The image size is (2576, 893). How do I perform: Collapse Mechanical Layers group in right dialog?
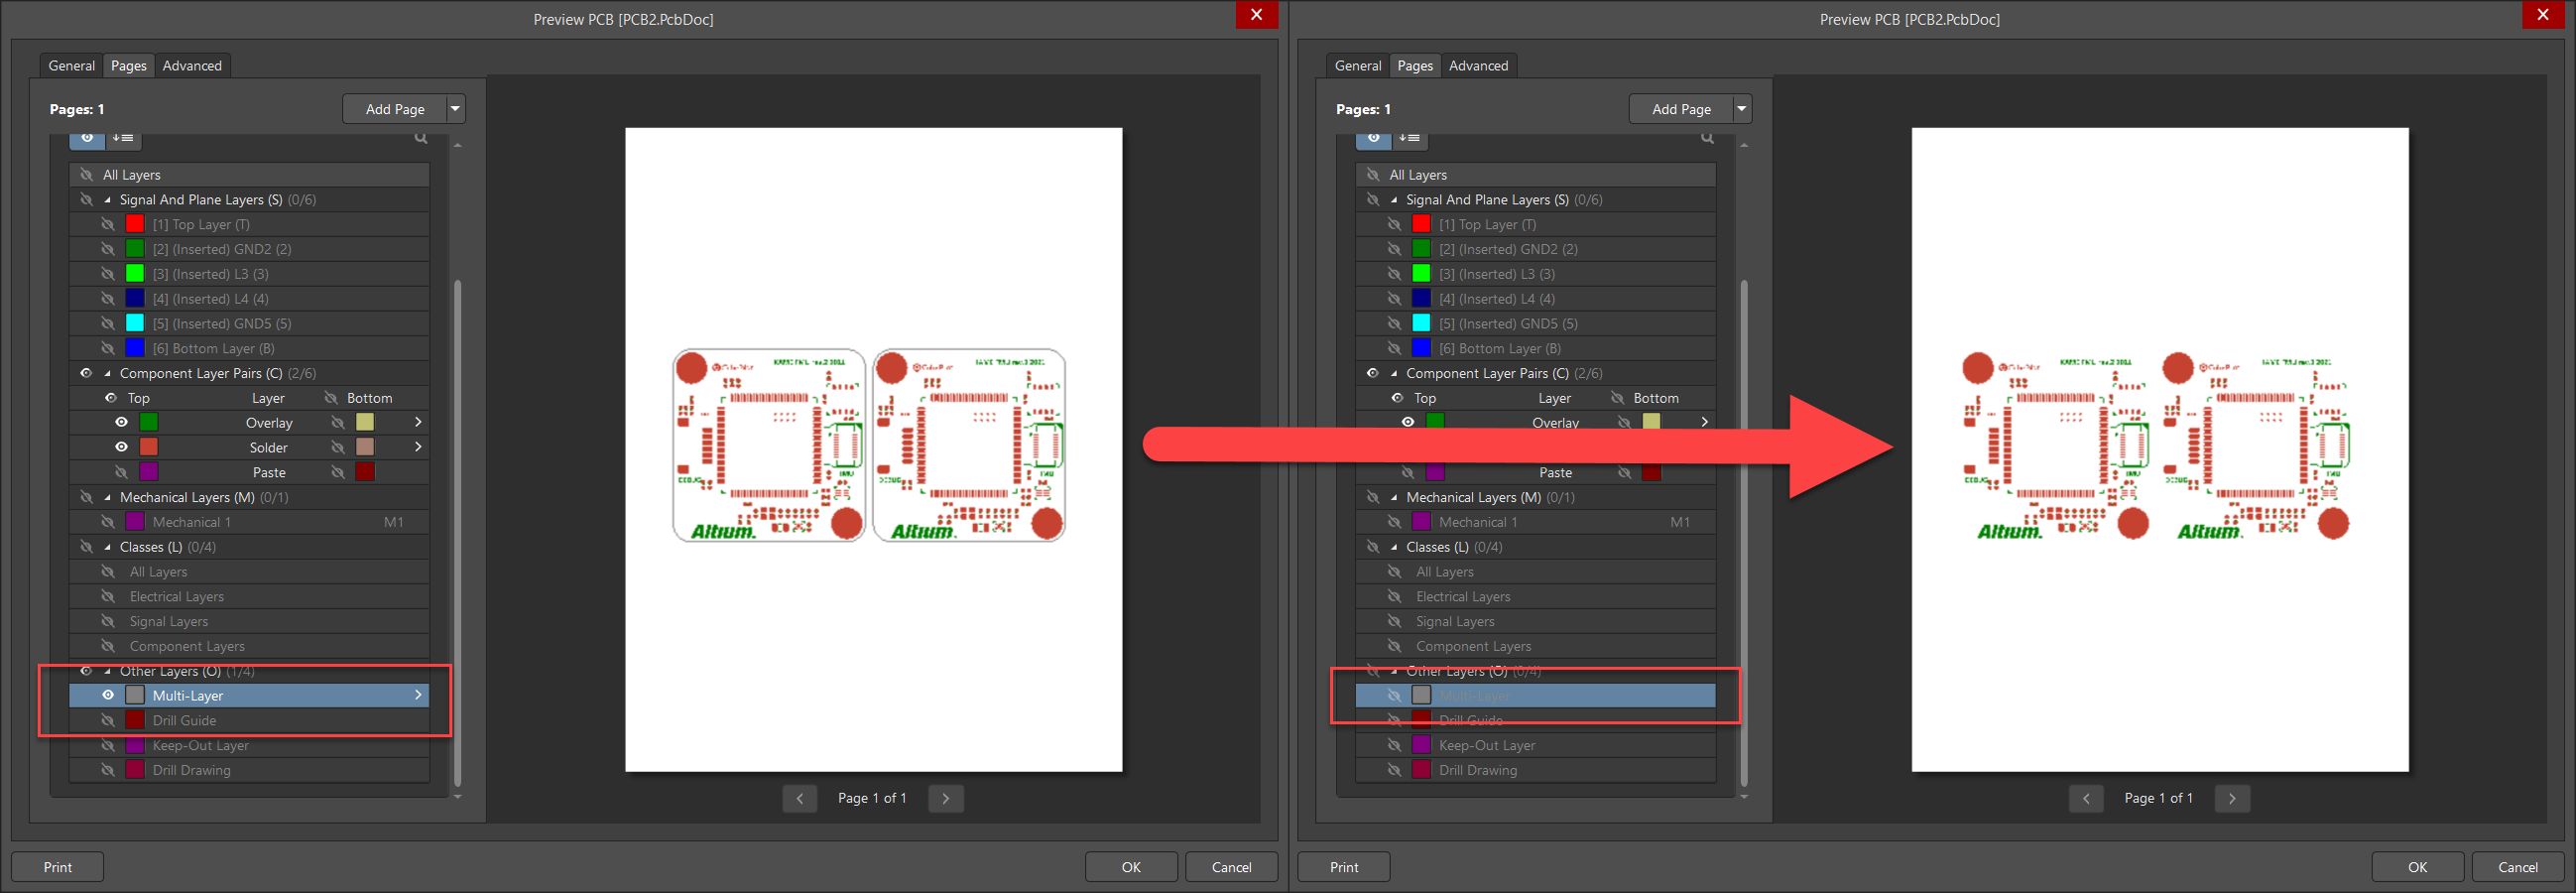tap(1394, 497)
